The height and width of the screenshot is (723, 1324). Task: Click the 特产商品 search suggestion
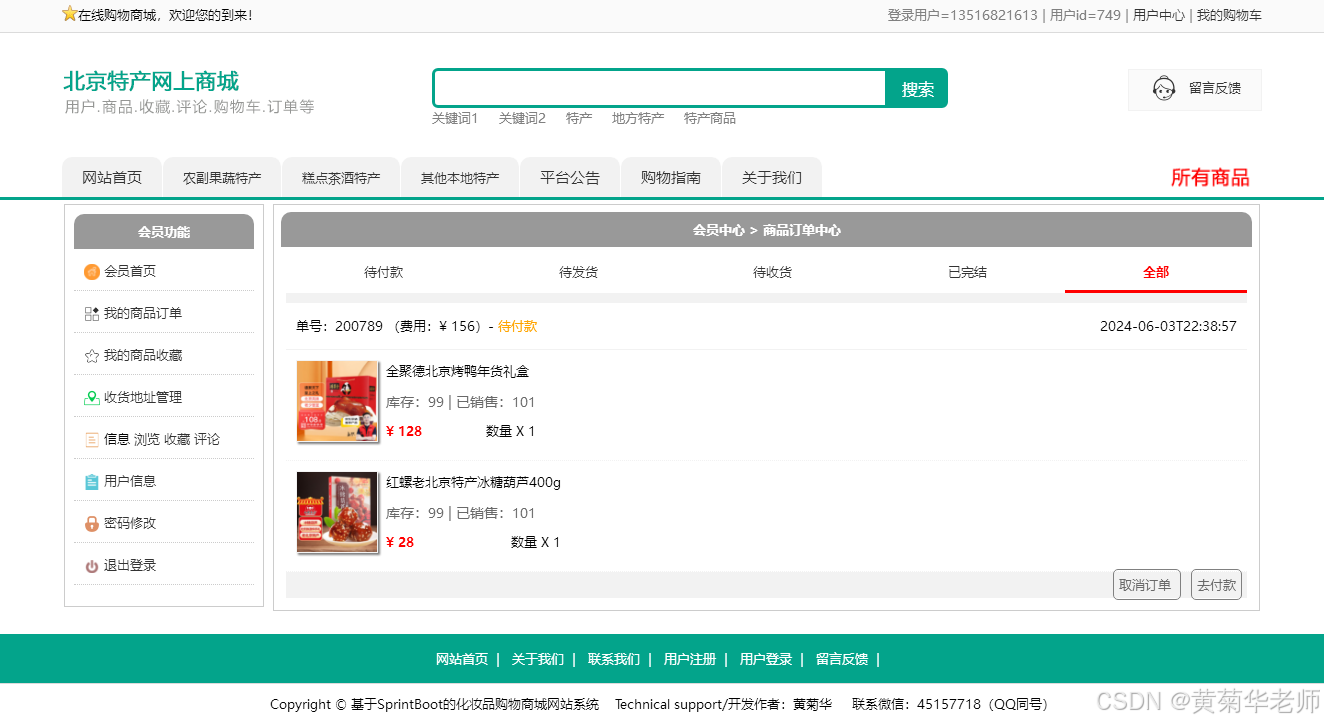(x=710, y=118)
